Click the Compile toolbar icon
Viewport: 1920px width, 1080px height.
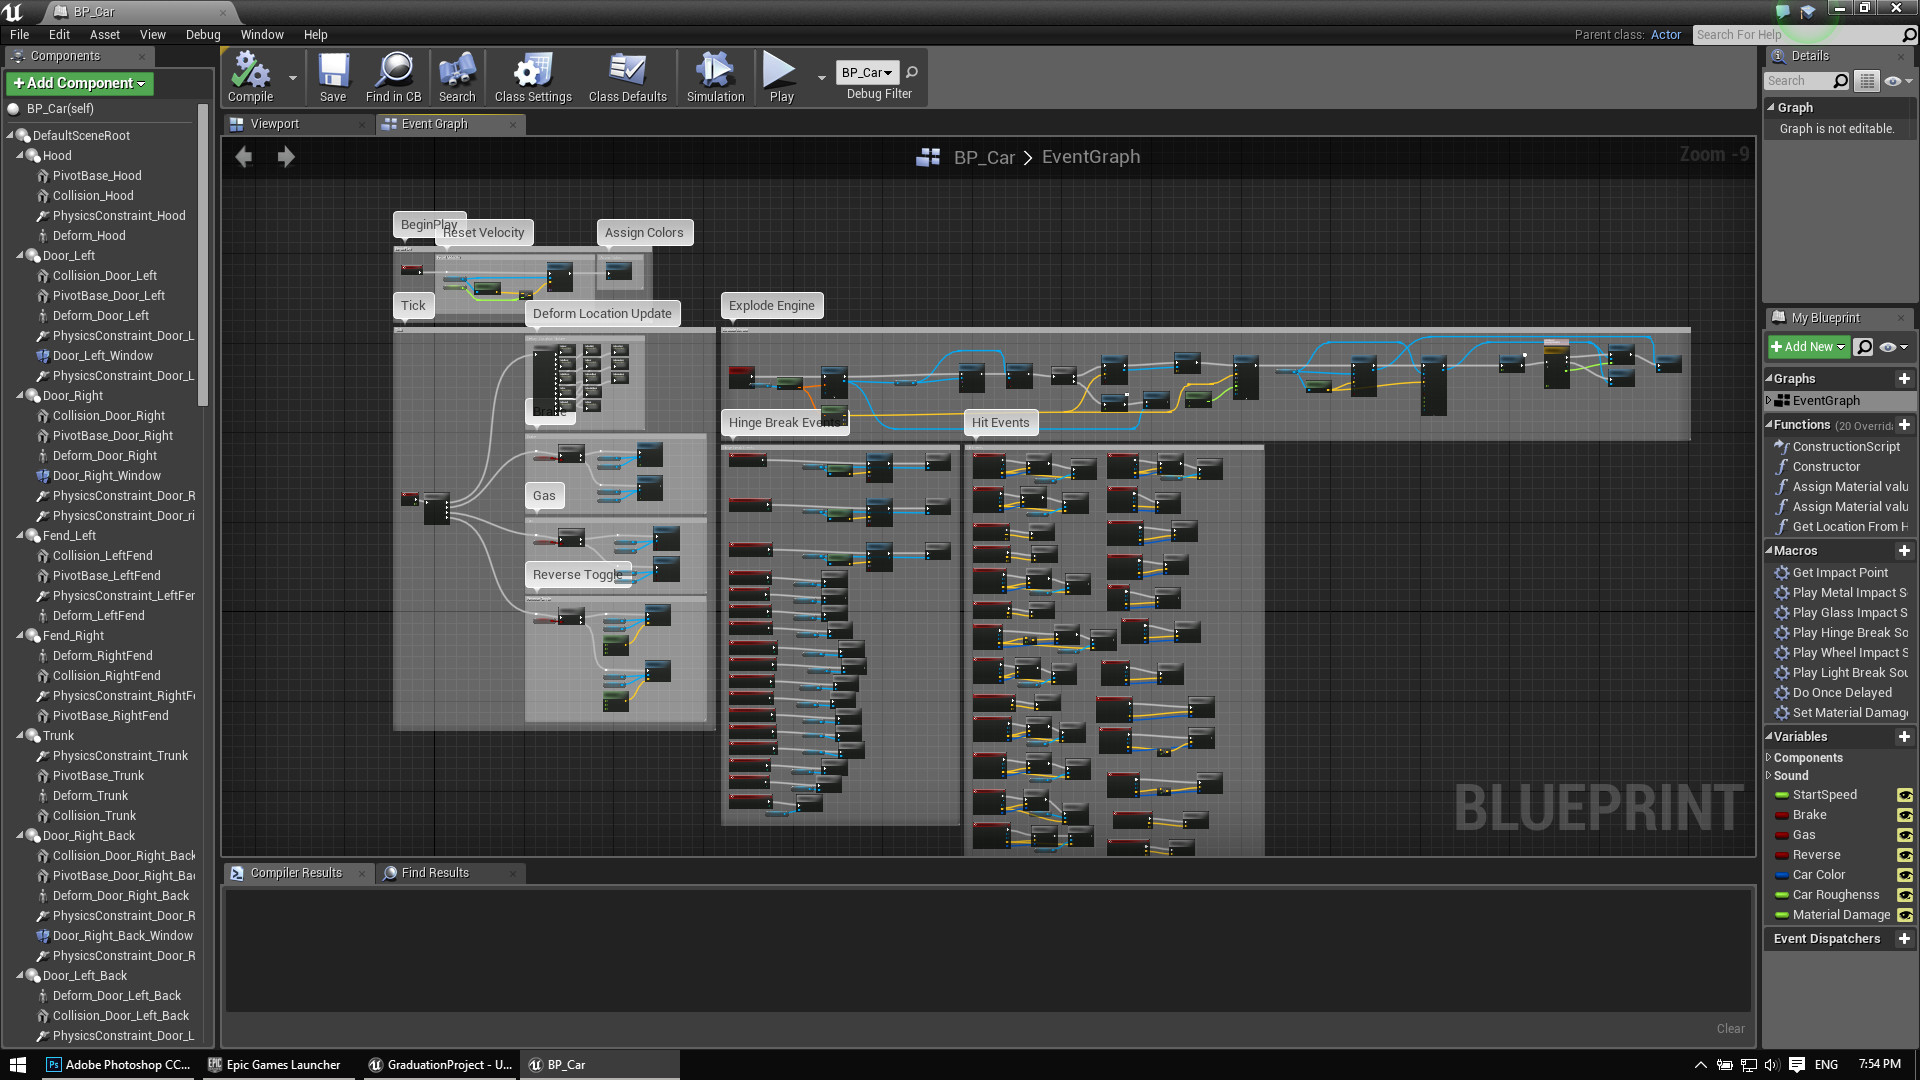click(250, 77)
